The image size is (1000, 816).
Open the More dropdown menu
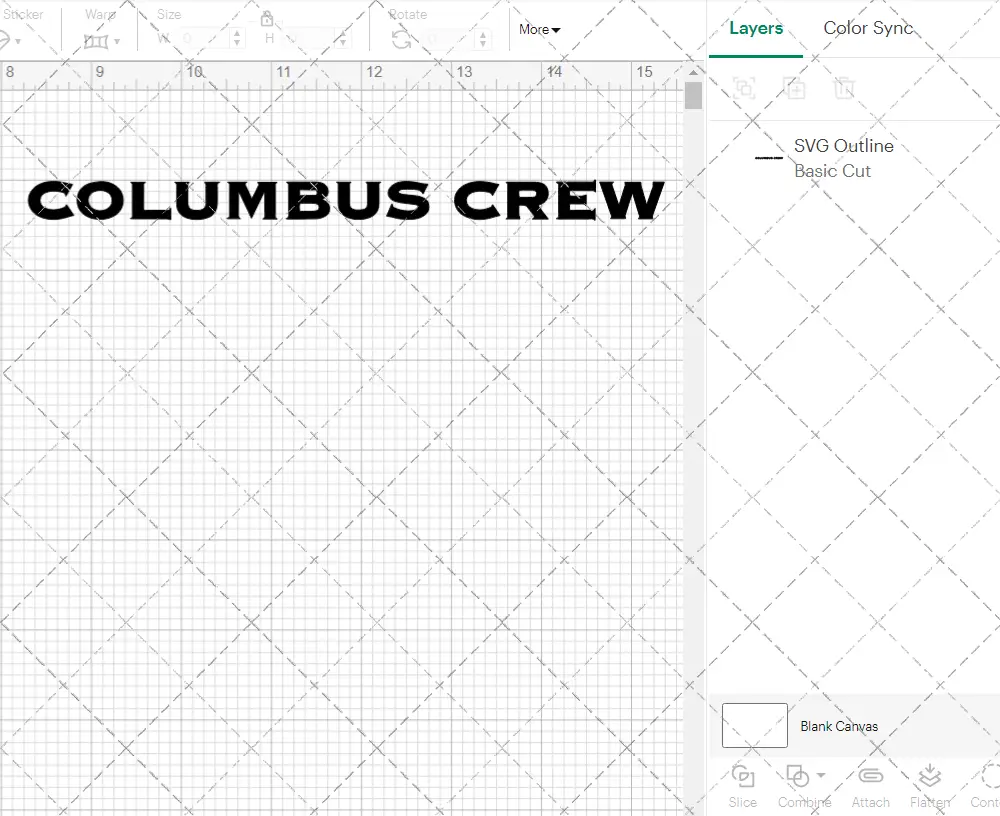[x=538, y=30]
